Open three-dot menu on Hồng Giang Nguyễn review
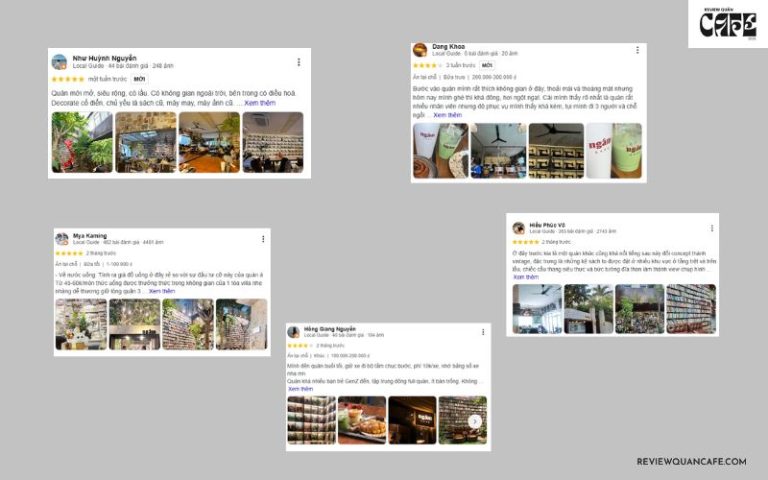768x480 pixels. (483, 332)
